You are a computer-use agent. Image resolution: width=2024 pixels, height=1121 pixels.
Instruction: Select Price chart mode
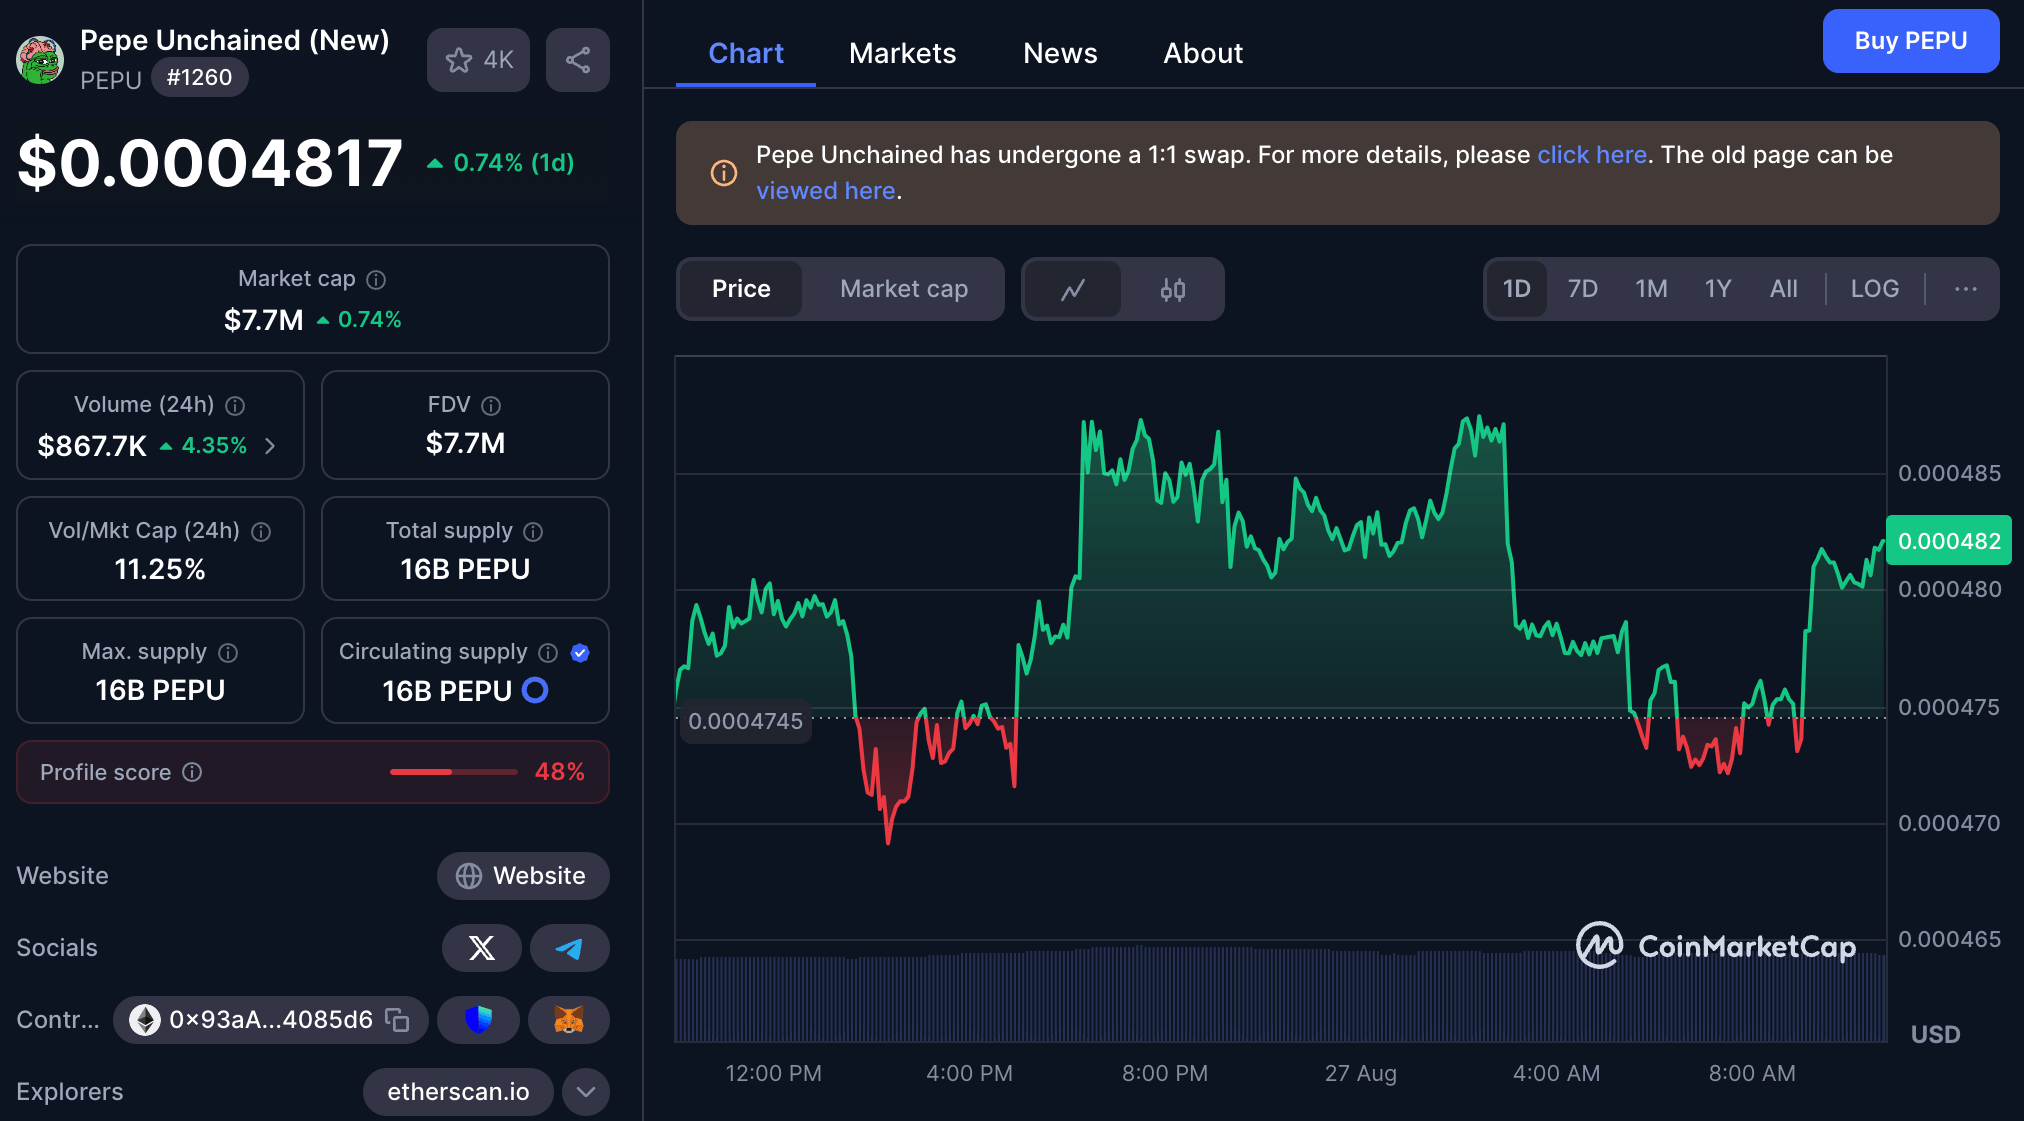741,289
